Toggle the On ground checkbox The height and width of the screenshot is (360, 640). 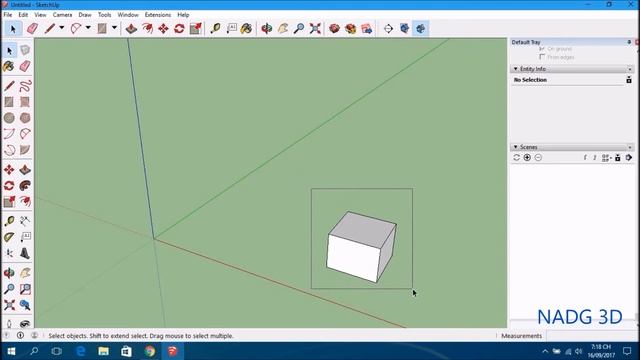tap(542, 49)
